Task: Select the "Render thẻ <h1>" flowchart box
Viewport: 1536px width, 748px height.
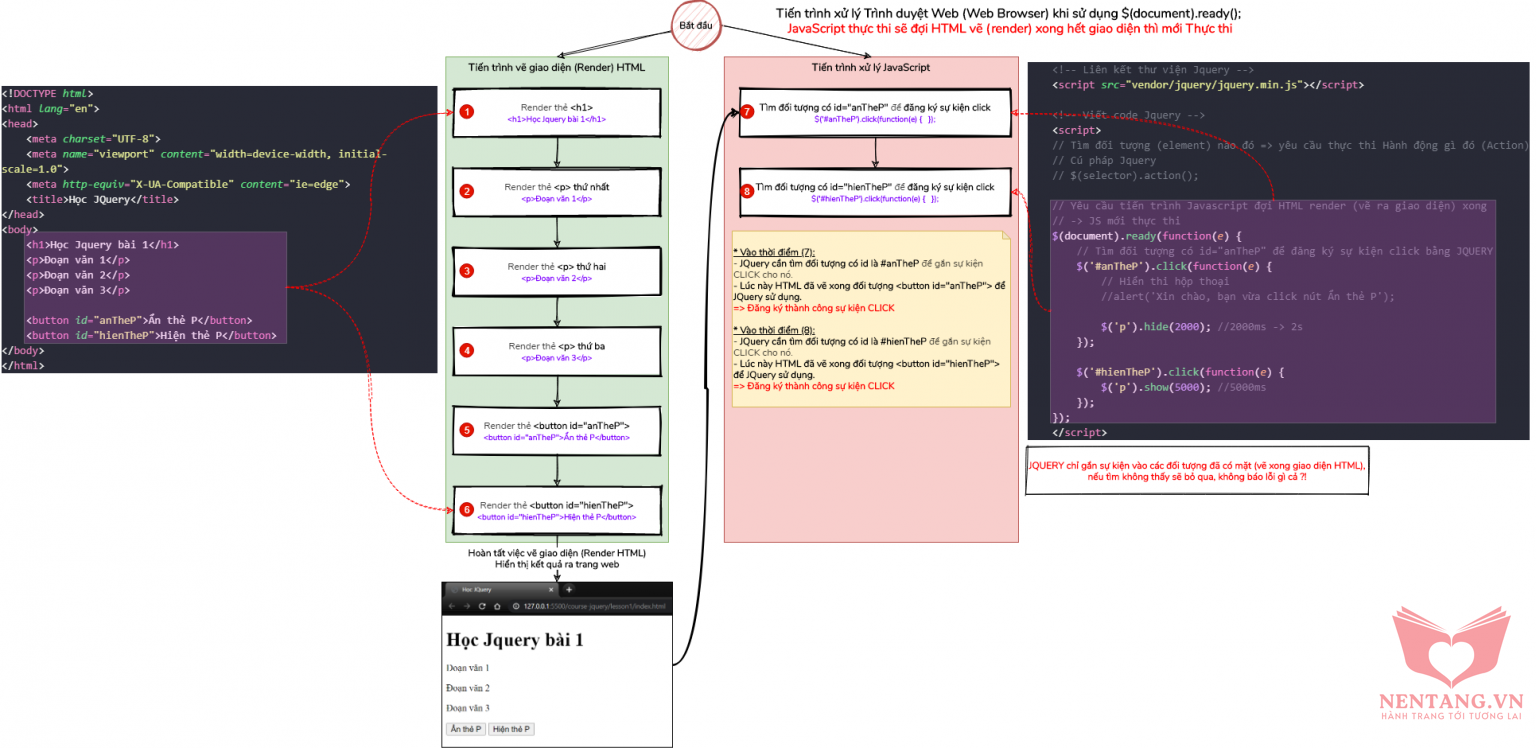Action: coord(557,112)
